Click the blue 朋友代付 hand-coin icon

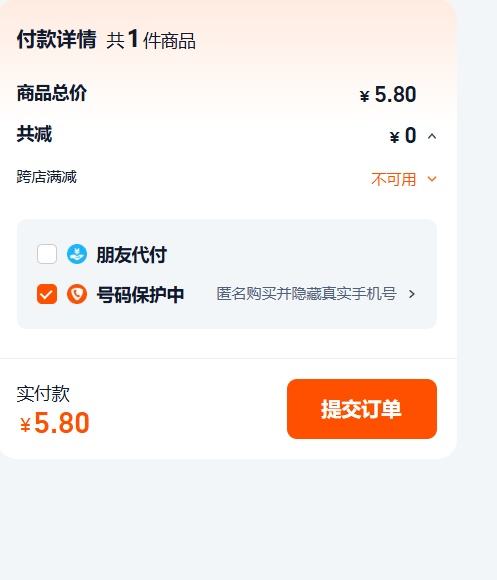[x=77, y=254]
